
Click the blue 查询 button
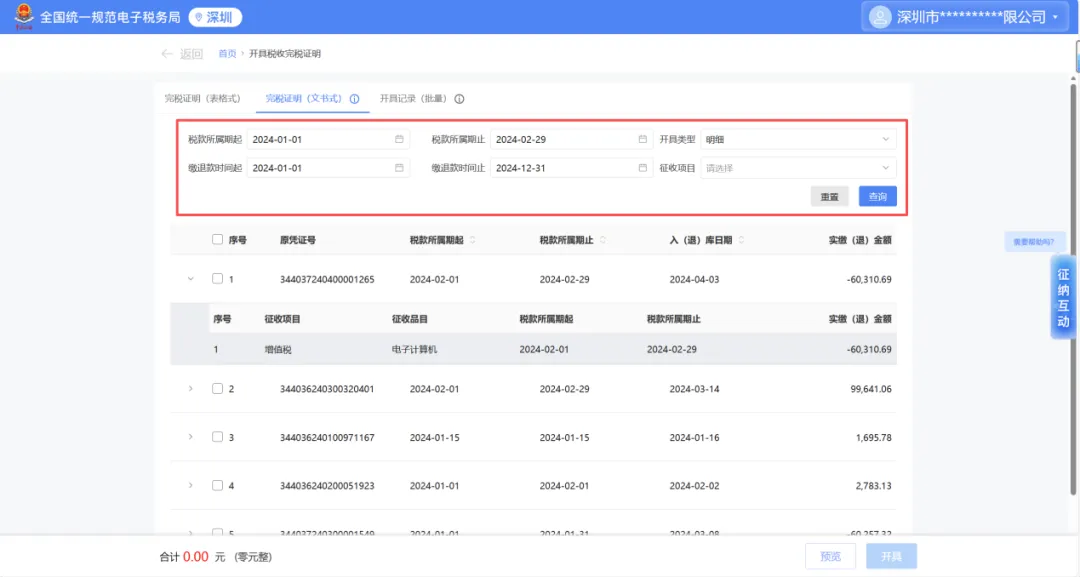pos(878,196)
